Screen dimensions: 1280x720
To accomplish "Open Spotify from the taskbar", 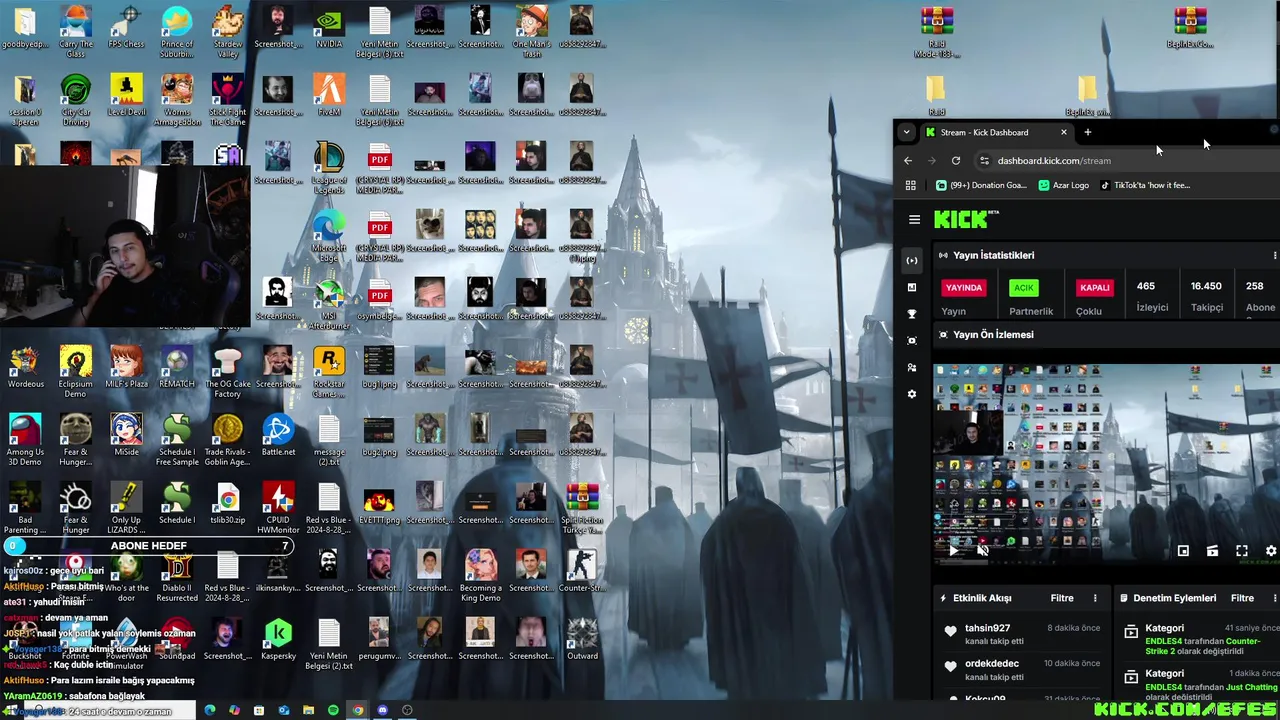I will tap(333, 710).
